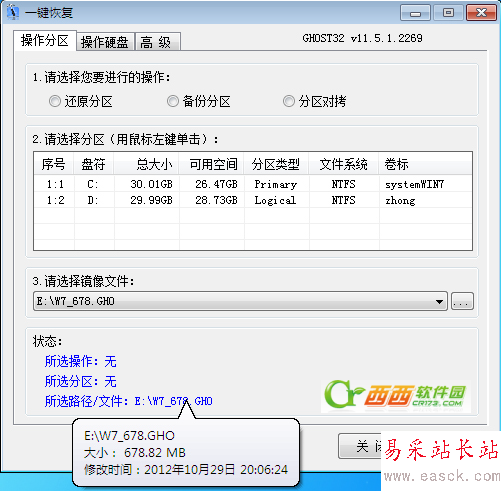Click the 盘符 column header
Viewport: 501px width, 491px height.
point(94,164)
